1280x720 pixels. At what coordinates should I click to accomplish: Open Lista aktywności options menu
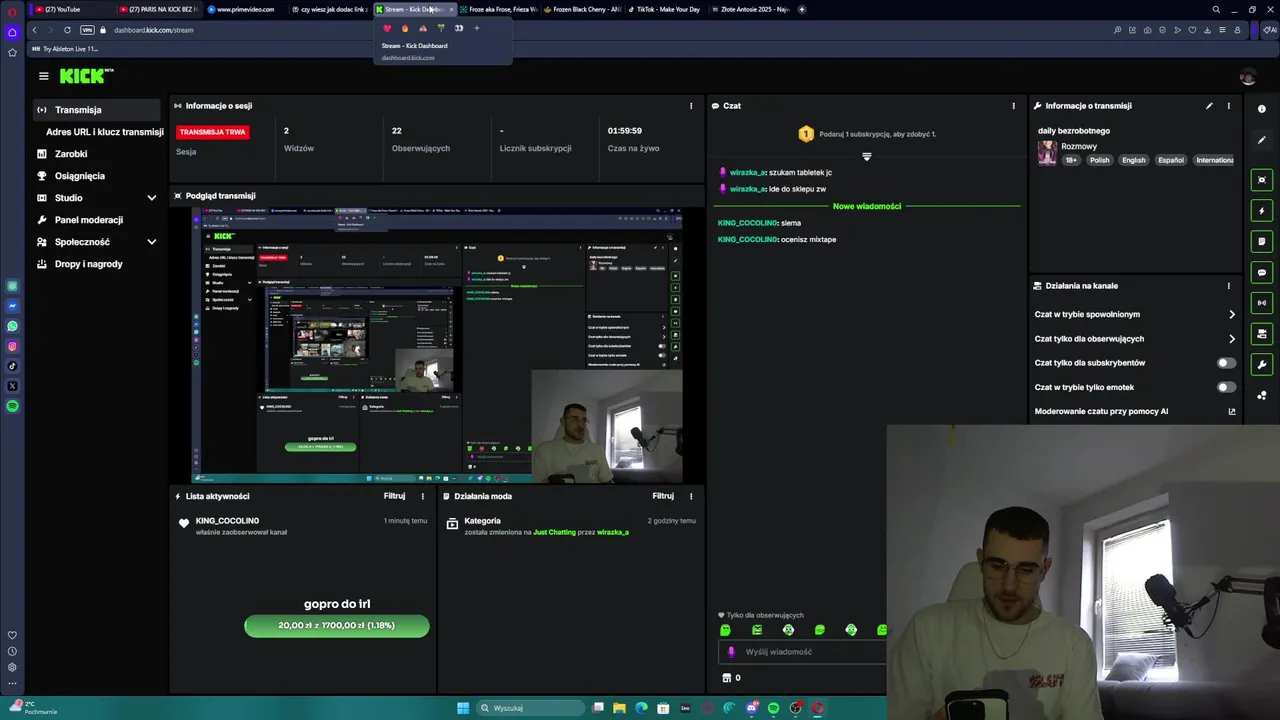(423, 496)
